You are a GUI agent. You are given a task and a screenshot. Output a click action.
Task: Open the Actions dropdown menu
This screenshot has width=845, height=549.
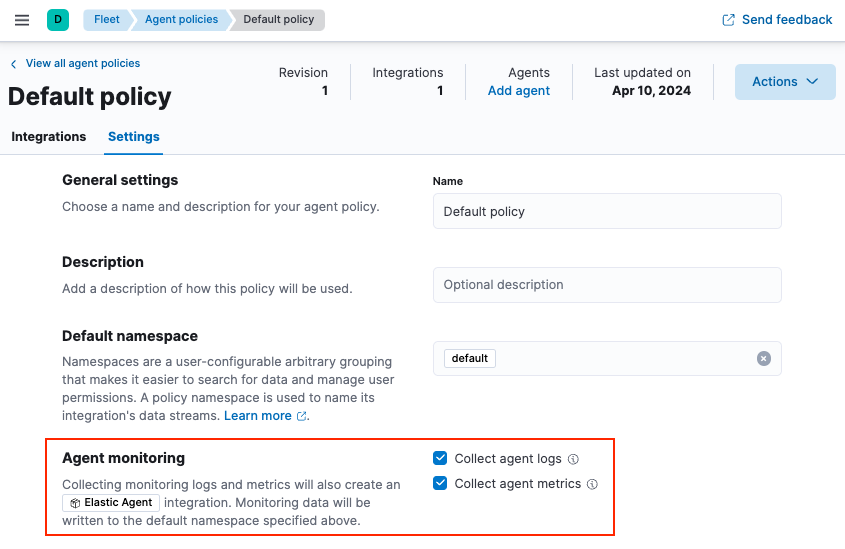[785, 82]
